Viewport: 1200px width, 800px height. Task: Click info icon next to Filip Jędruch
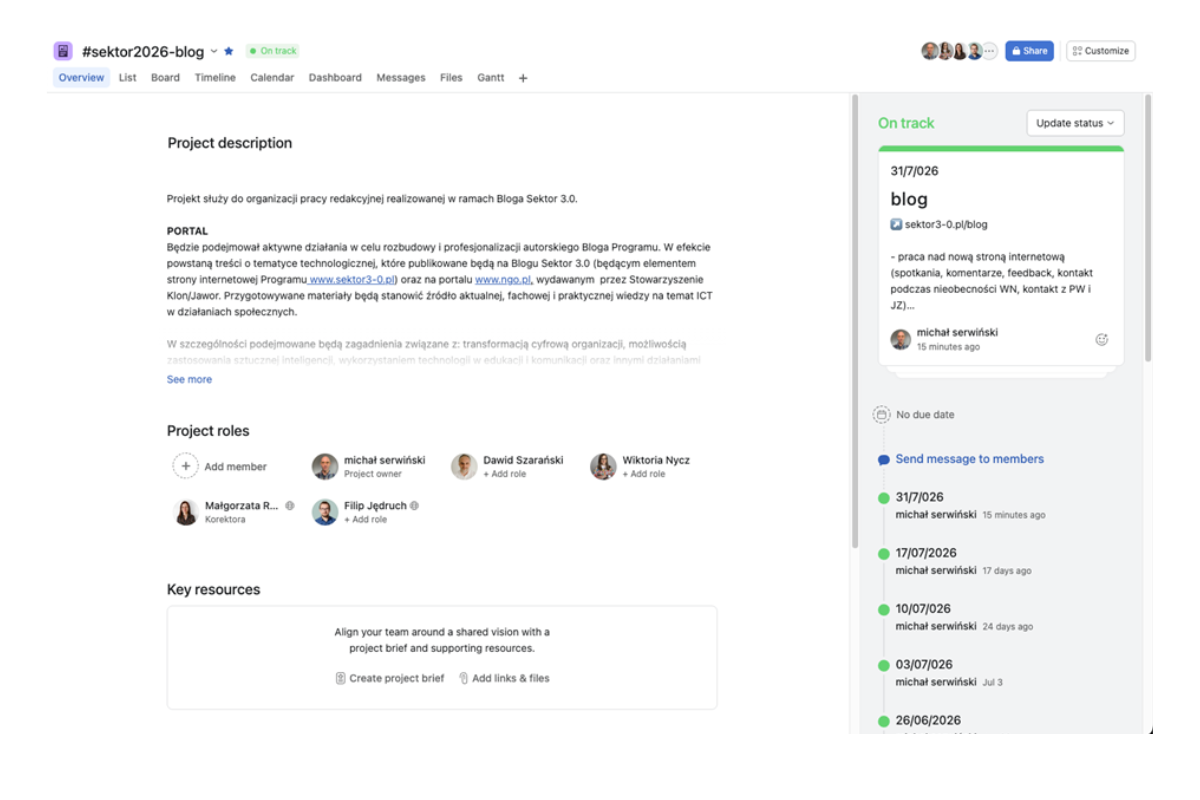[x=414, y=506]
